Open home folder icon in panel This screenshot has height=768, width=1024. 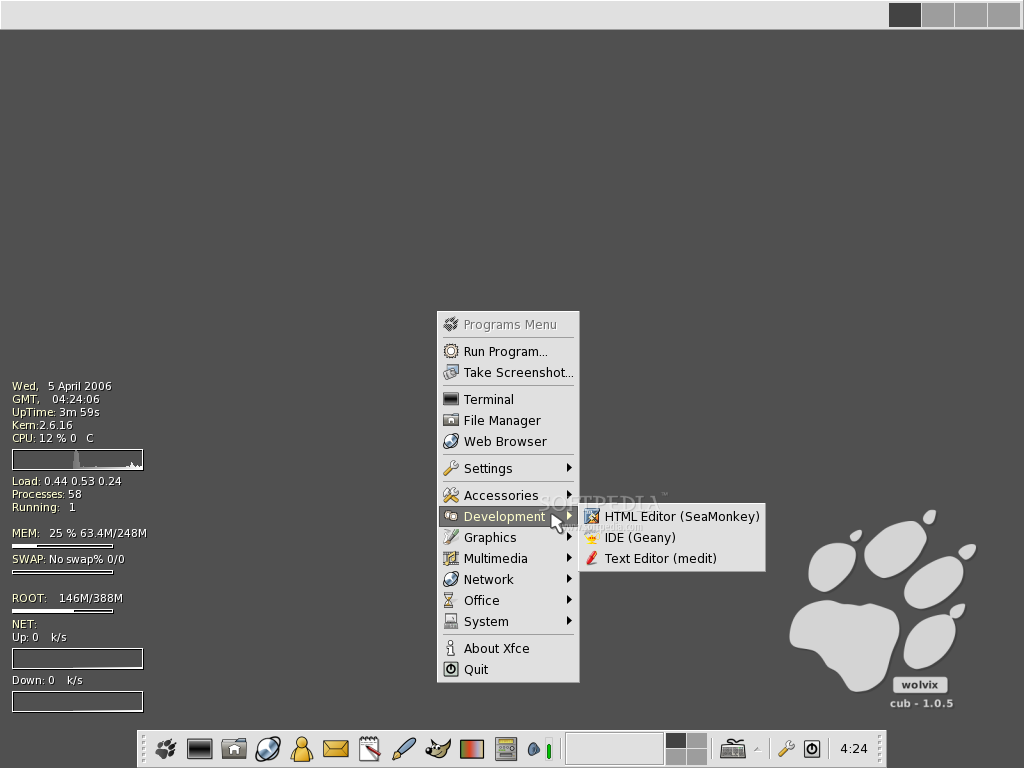234,748
